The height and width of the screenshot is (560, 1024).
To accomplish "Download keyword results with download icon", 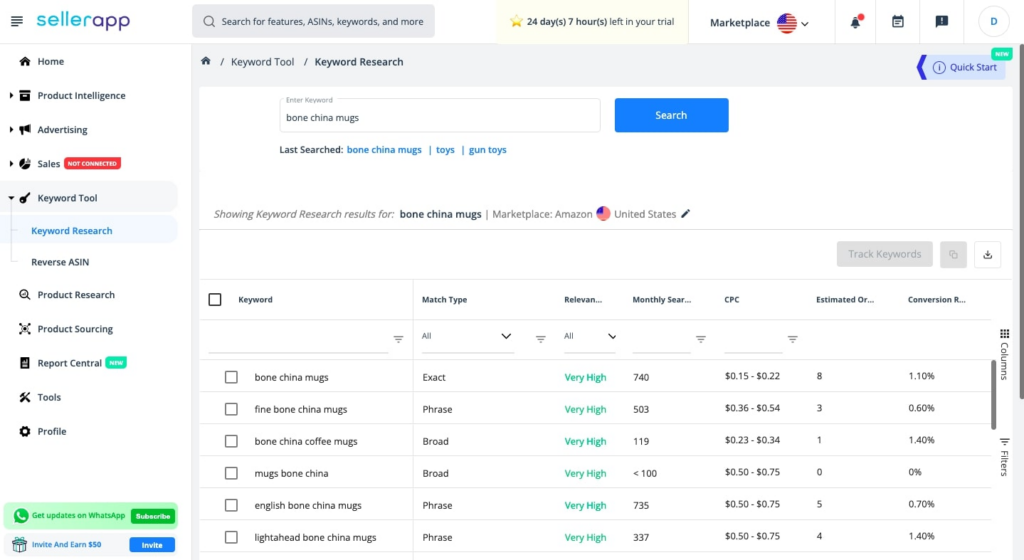I will click(987, 255).
